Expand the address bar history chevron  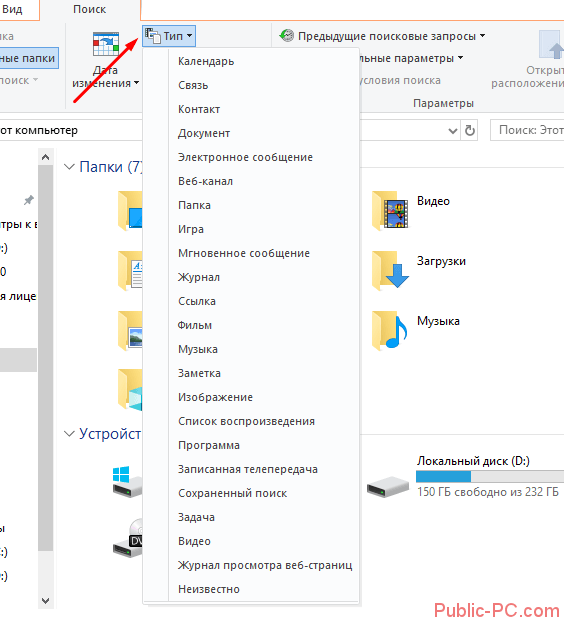pyautogui.click(x=453, y=131)
